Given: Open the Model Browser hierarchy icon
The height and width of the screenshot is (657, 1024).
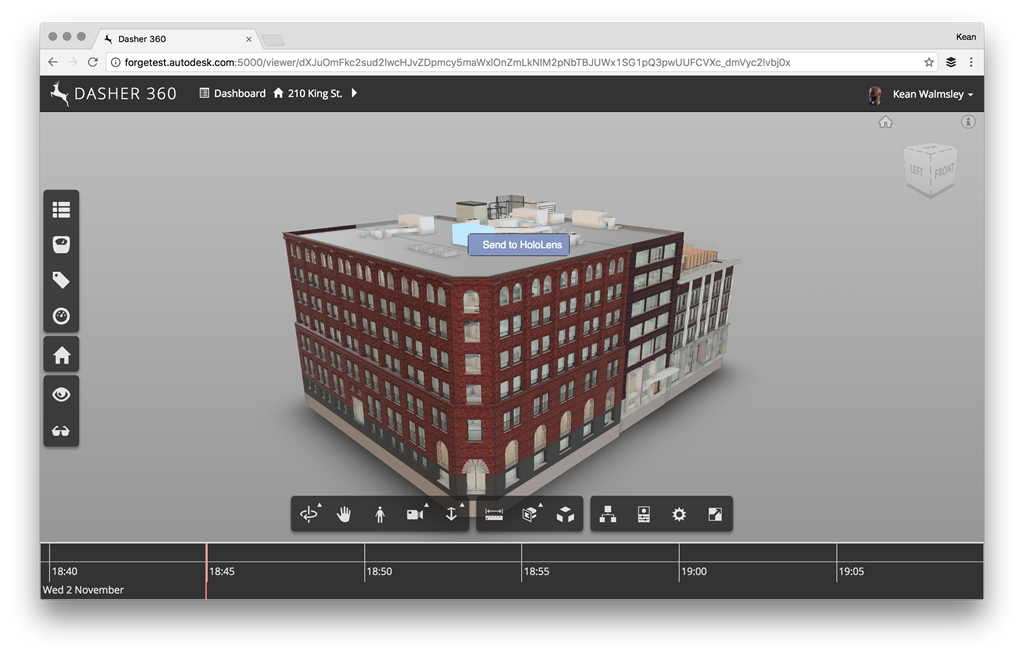Looking at the screenshot, I should click(x=608, y=514).
